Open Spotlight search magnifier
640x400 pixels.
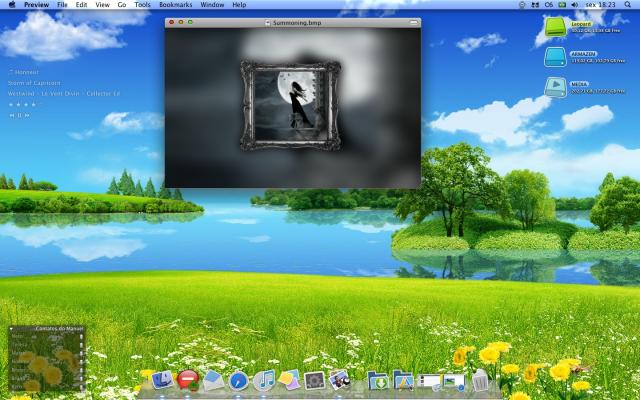coord(627,5)
